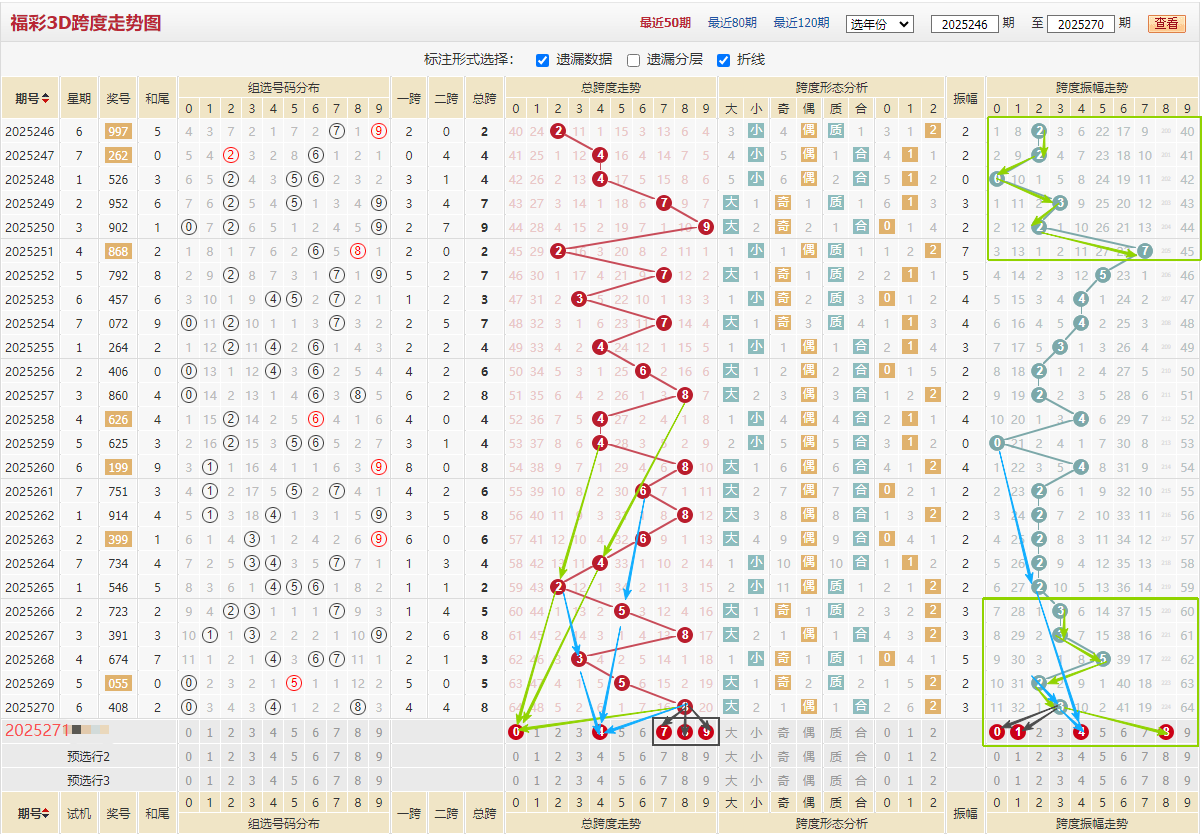The width and height of the screenshot is (1204, 834).
Task: Select 合 in the 预选行3 row
Action: [x=861, y=780]
